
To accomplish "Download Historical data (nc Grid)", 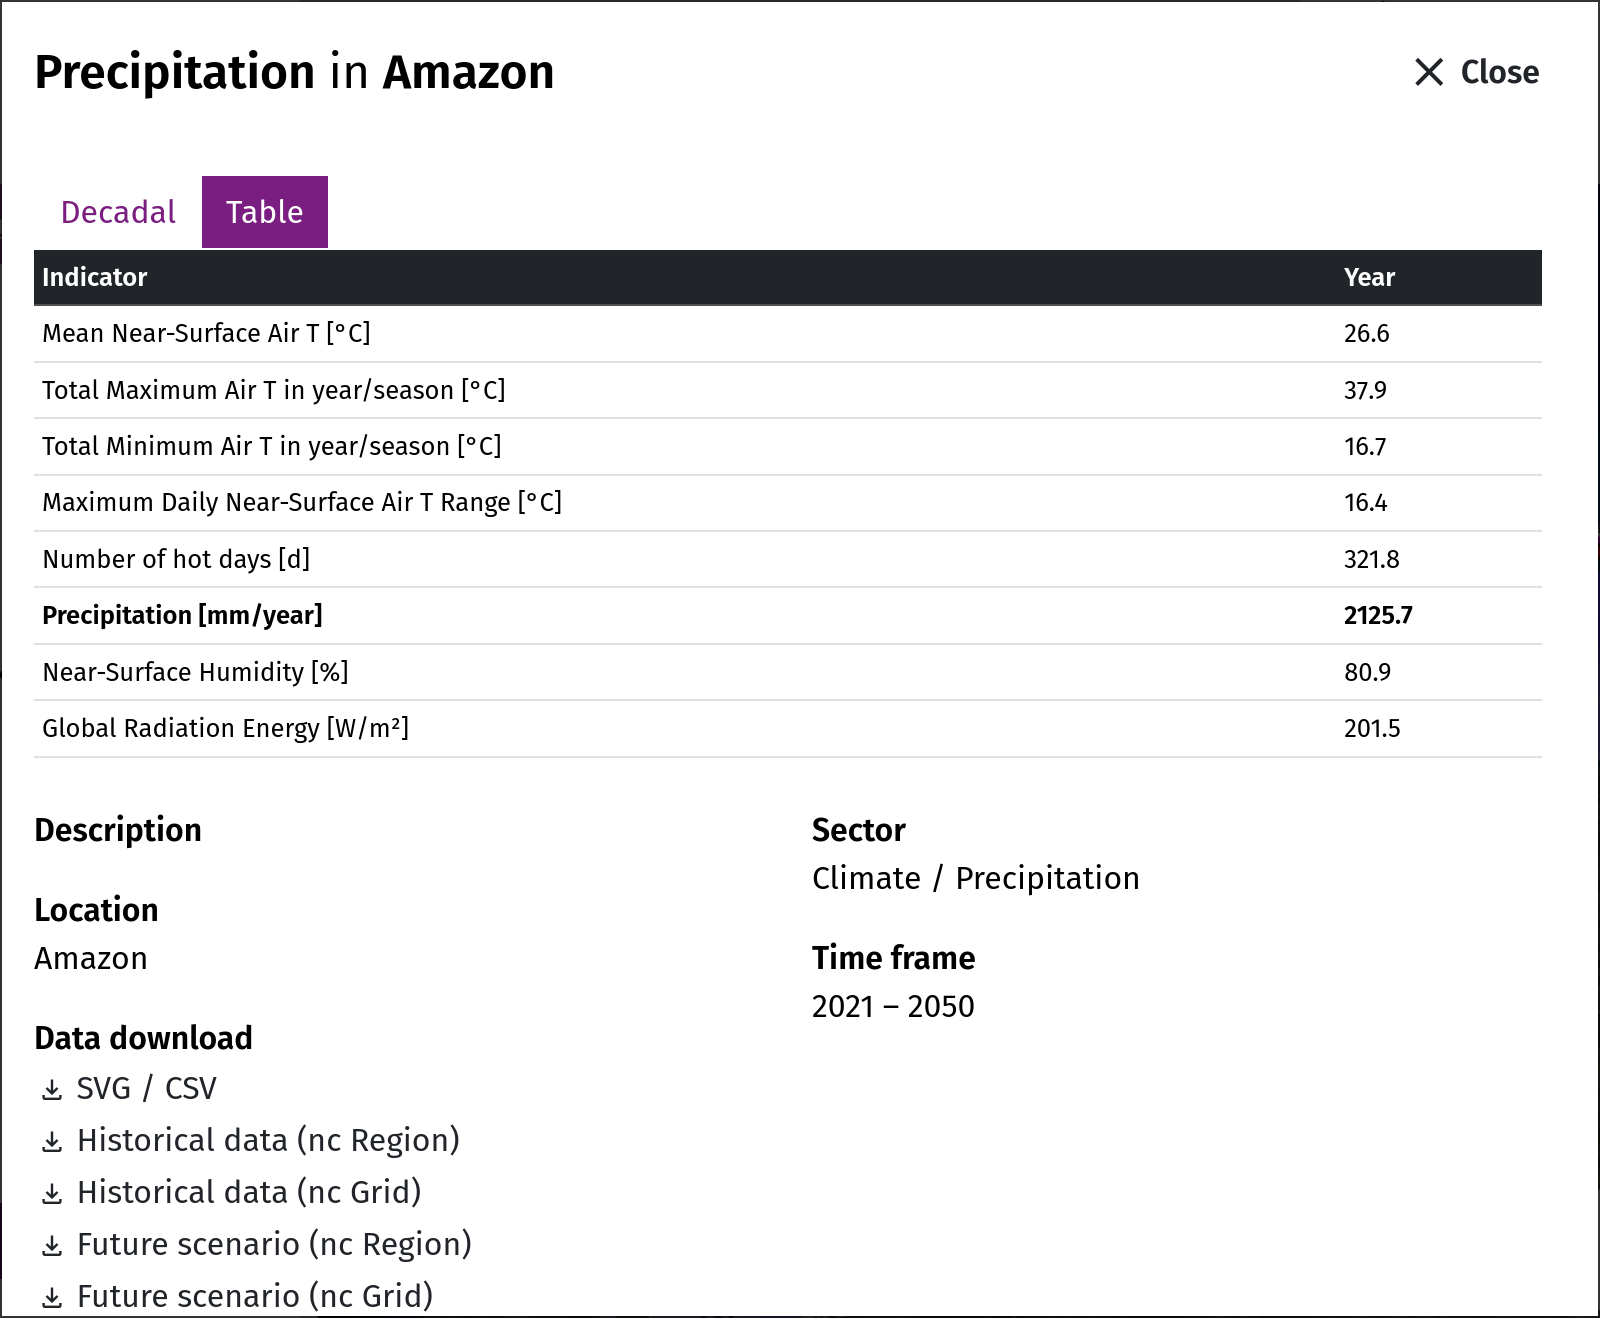I will [249, 1192].
